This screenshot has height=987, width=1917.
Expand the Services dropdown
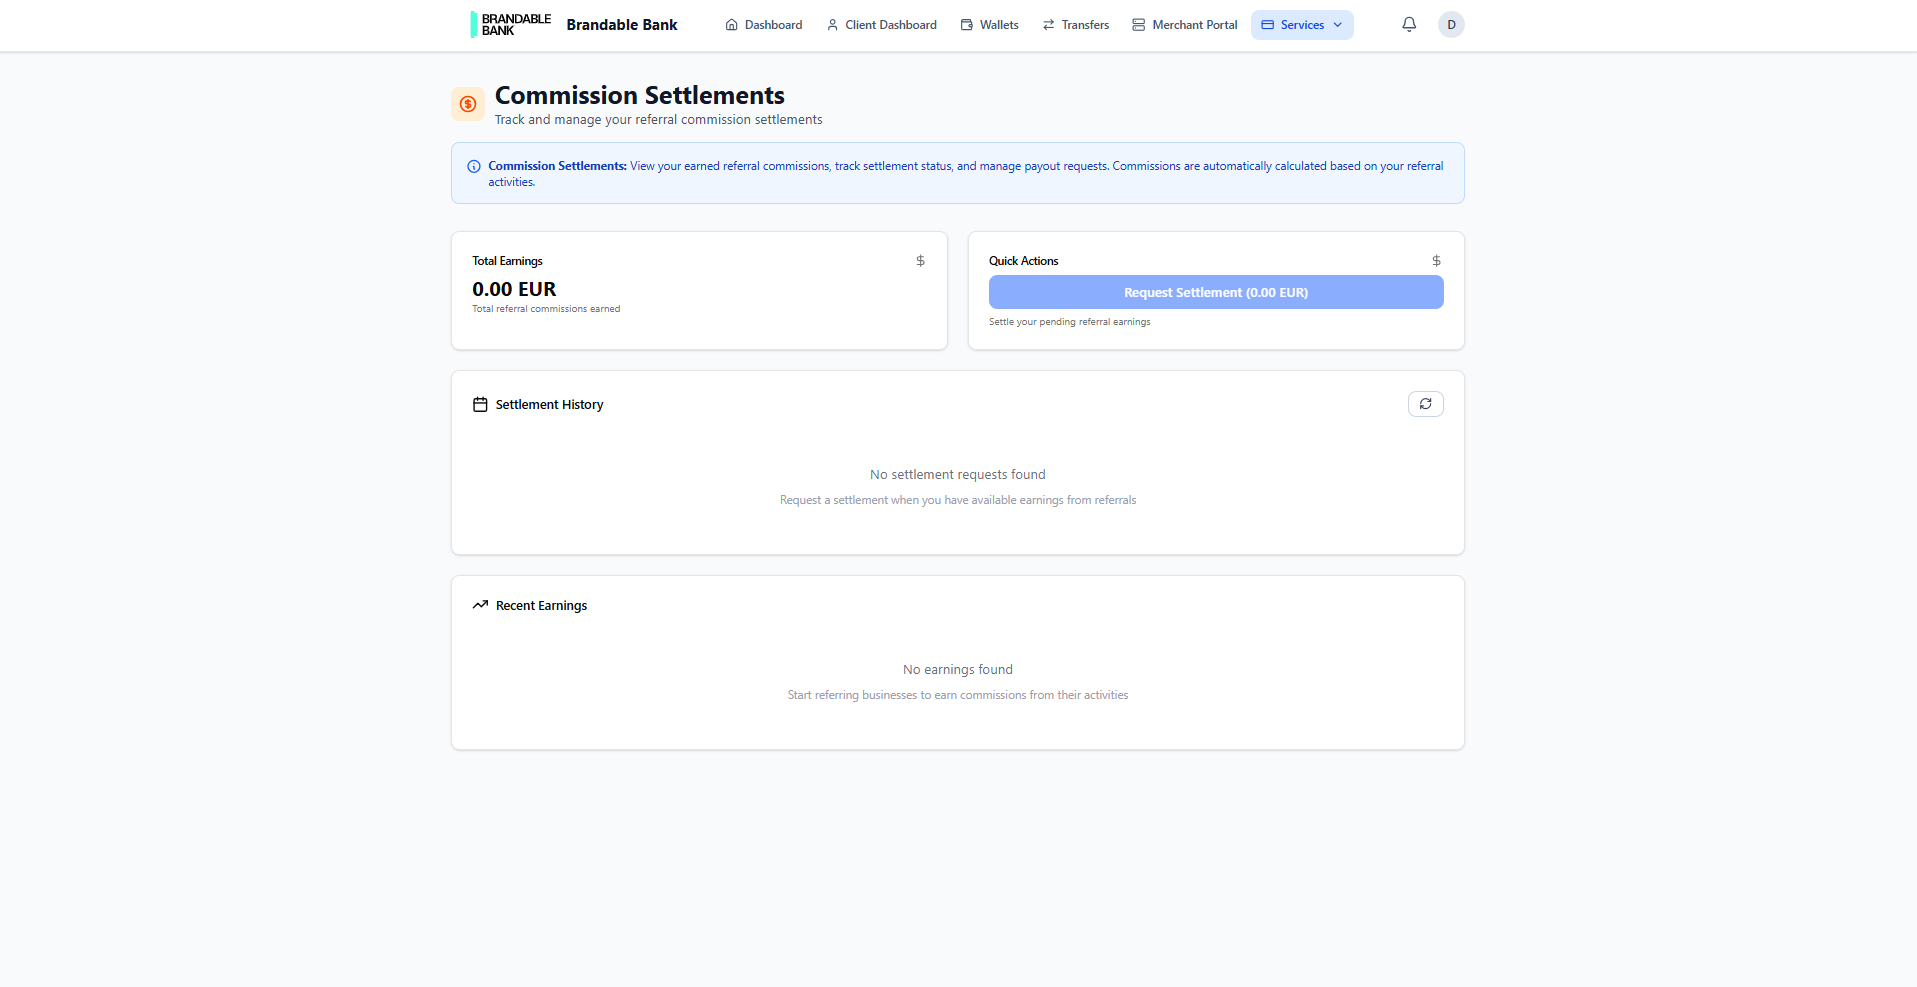[1301, 24]
